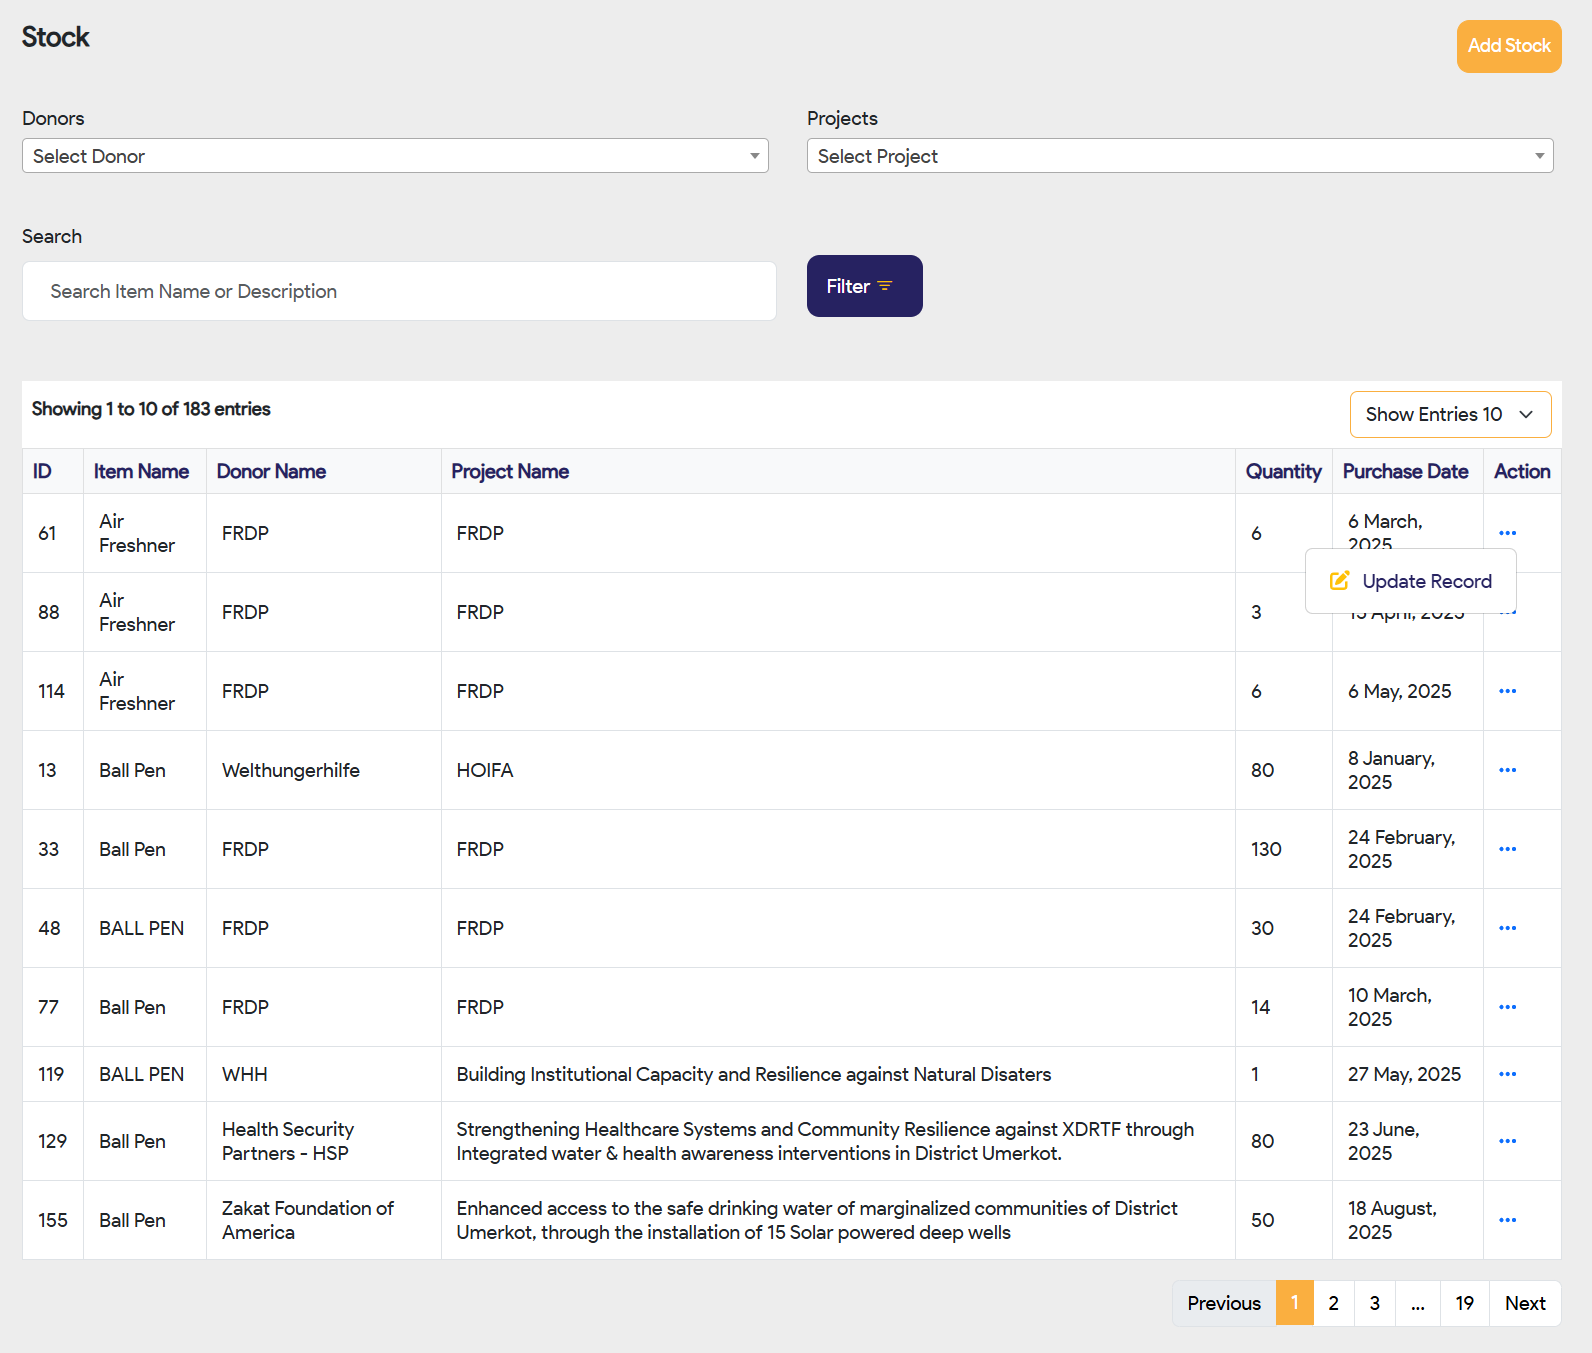This screenshot has height=1353, width=1592.
Task: Go to page 2 of results
Action: coord(1333,1303)
